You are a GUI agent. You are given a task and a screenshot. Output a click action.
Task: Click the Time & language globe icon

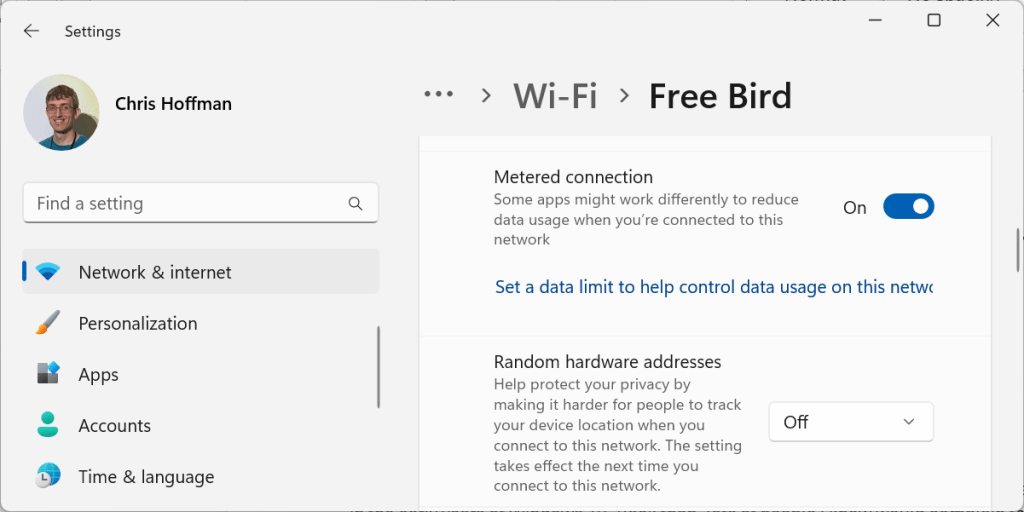point(48,476)
